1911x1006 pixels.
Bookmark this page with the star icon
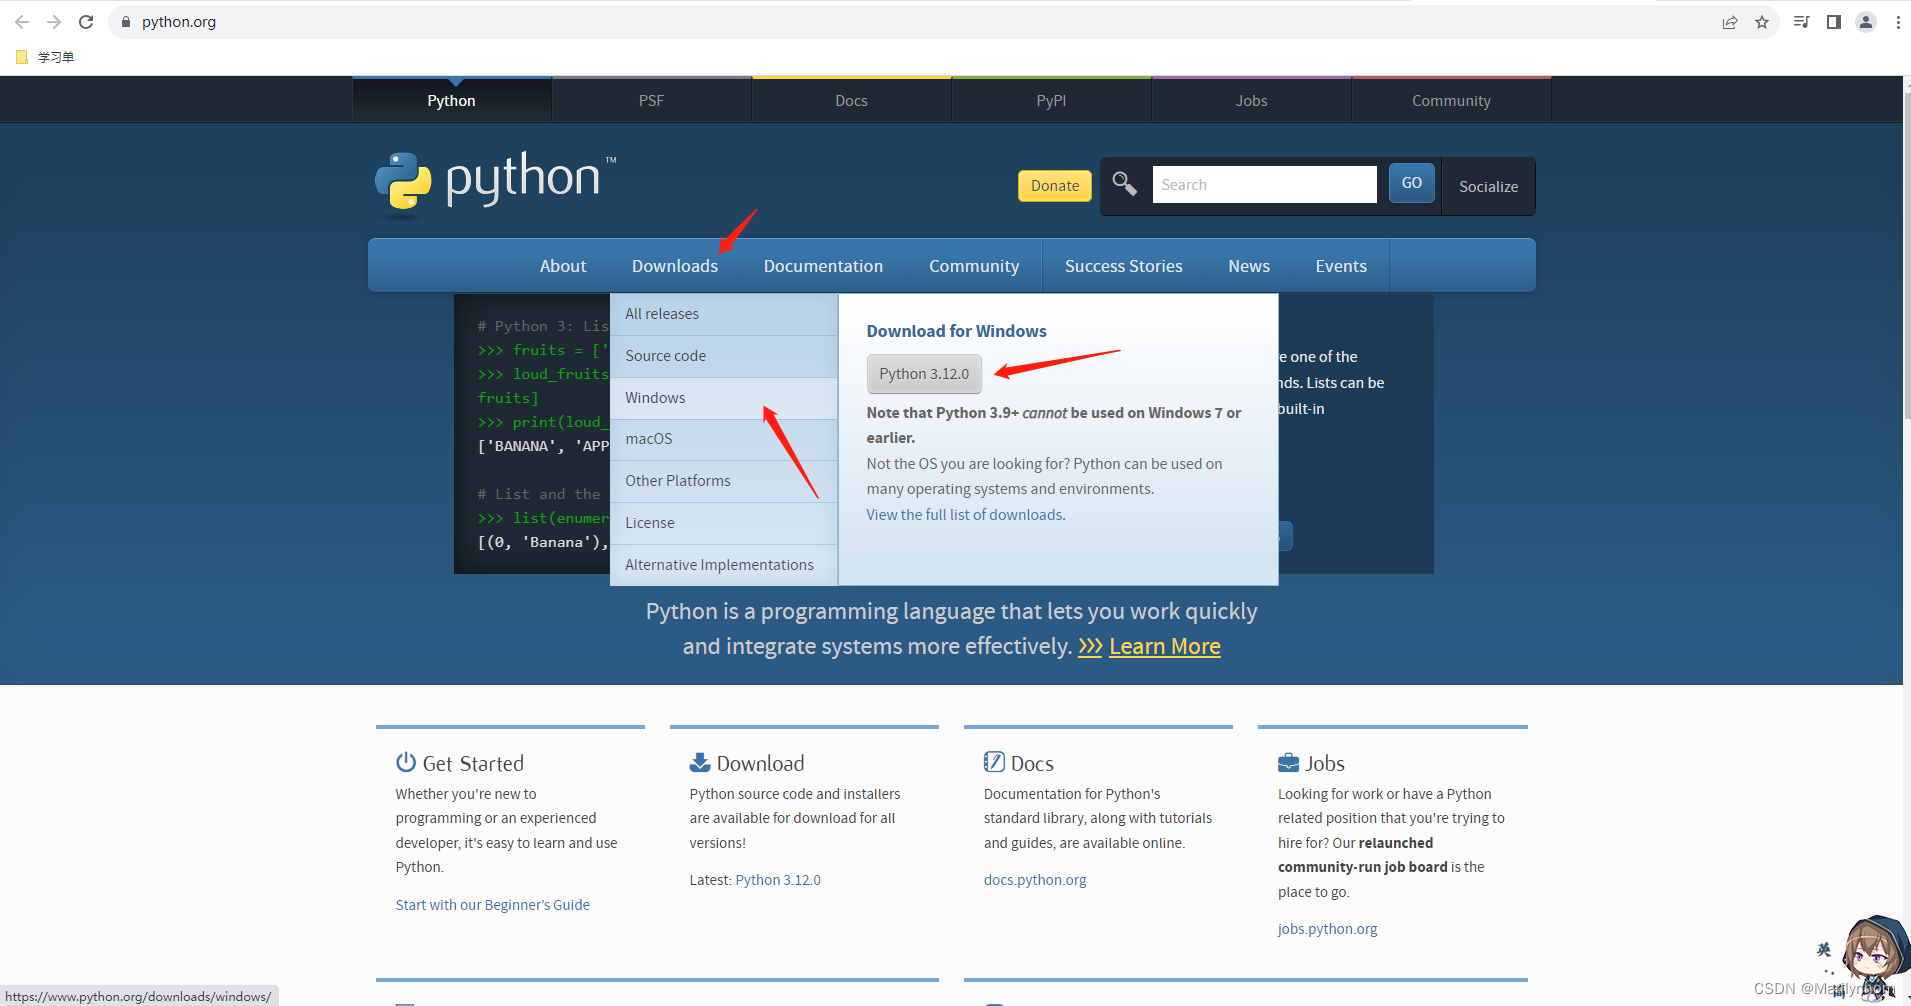[x=1762, y=22]
